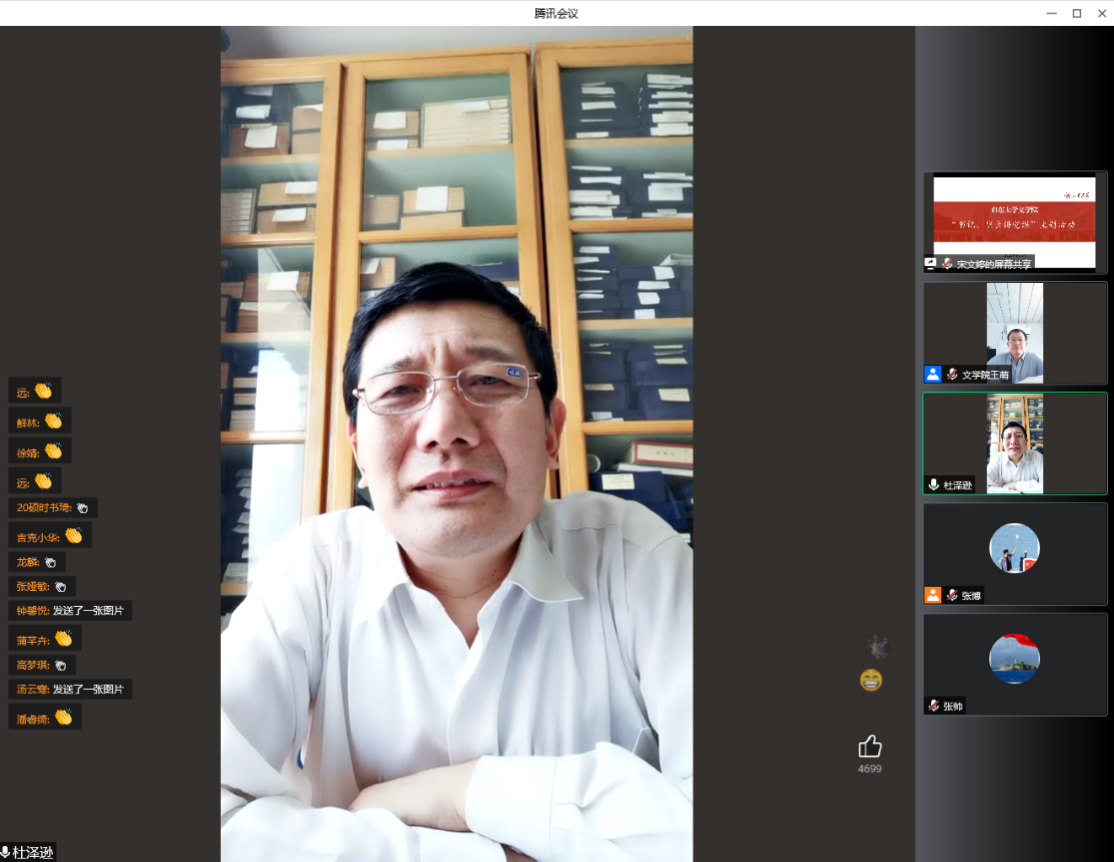Open 钟馨悦's sent image chat message
This screenshot has height=862, width=1114.
pos(70,611)
